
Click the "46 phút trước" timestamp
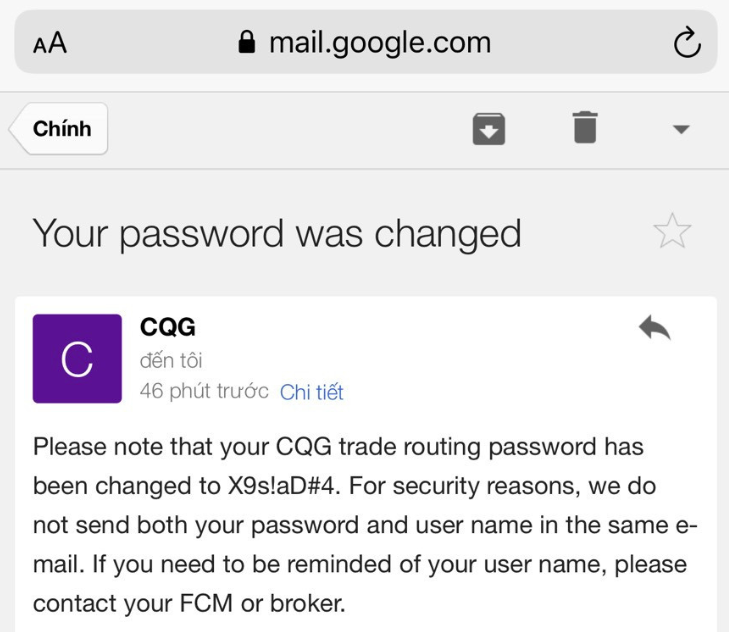click(204, 391)
